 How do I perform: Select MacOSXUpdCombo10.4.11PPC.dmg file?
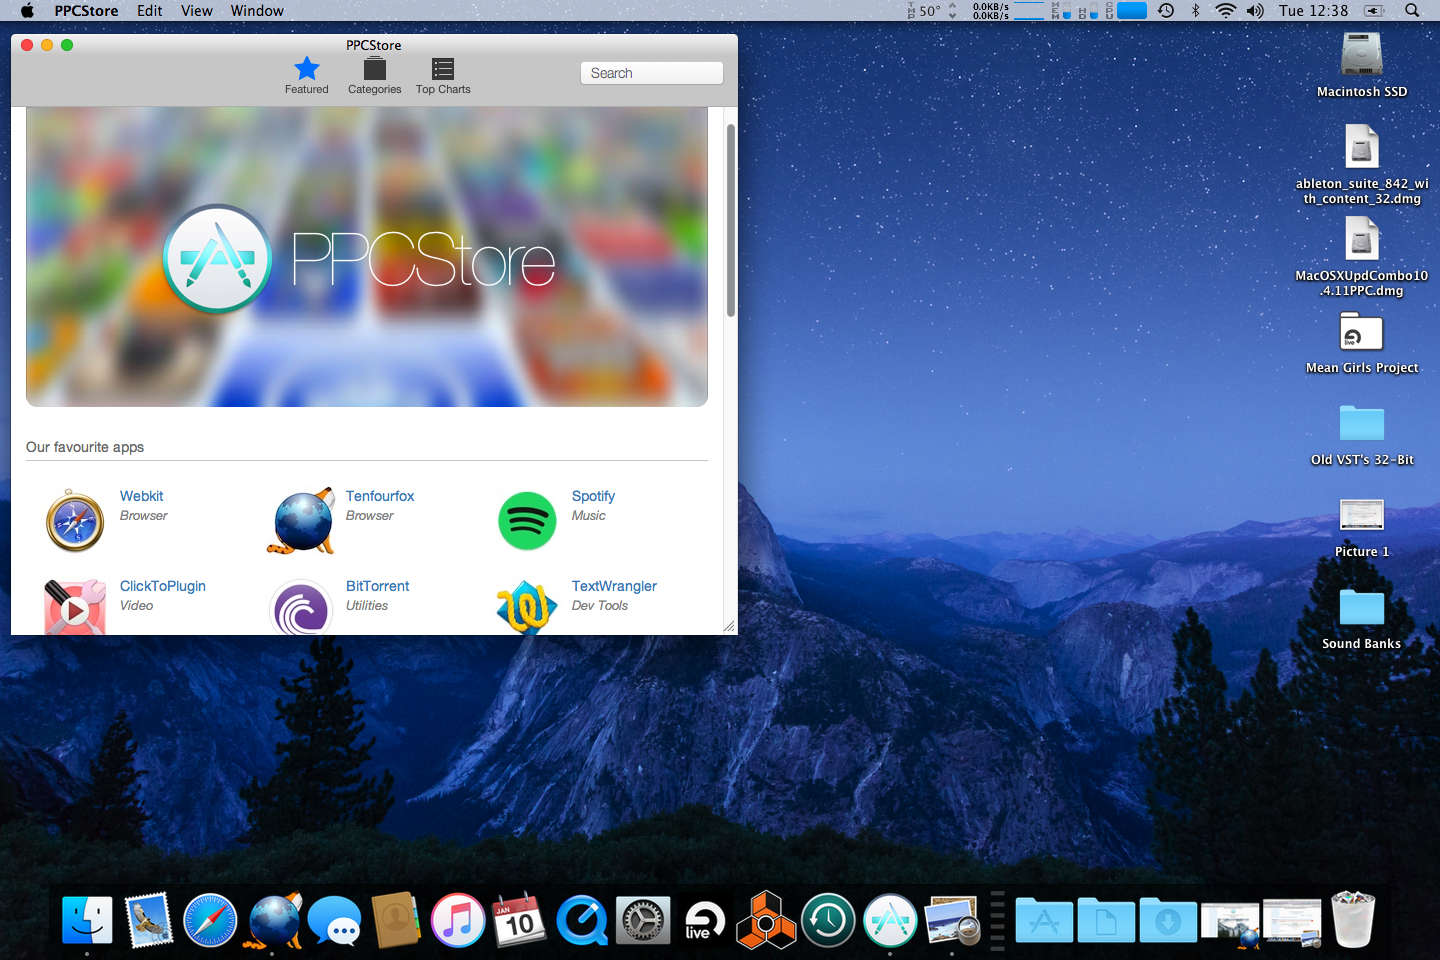click(x=1362, y=257)
